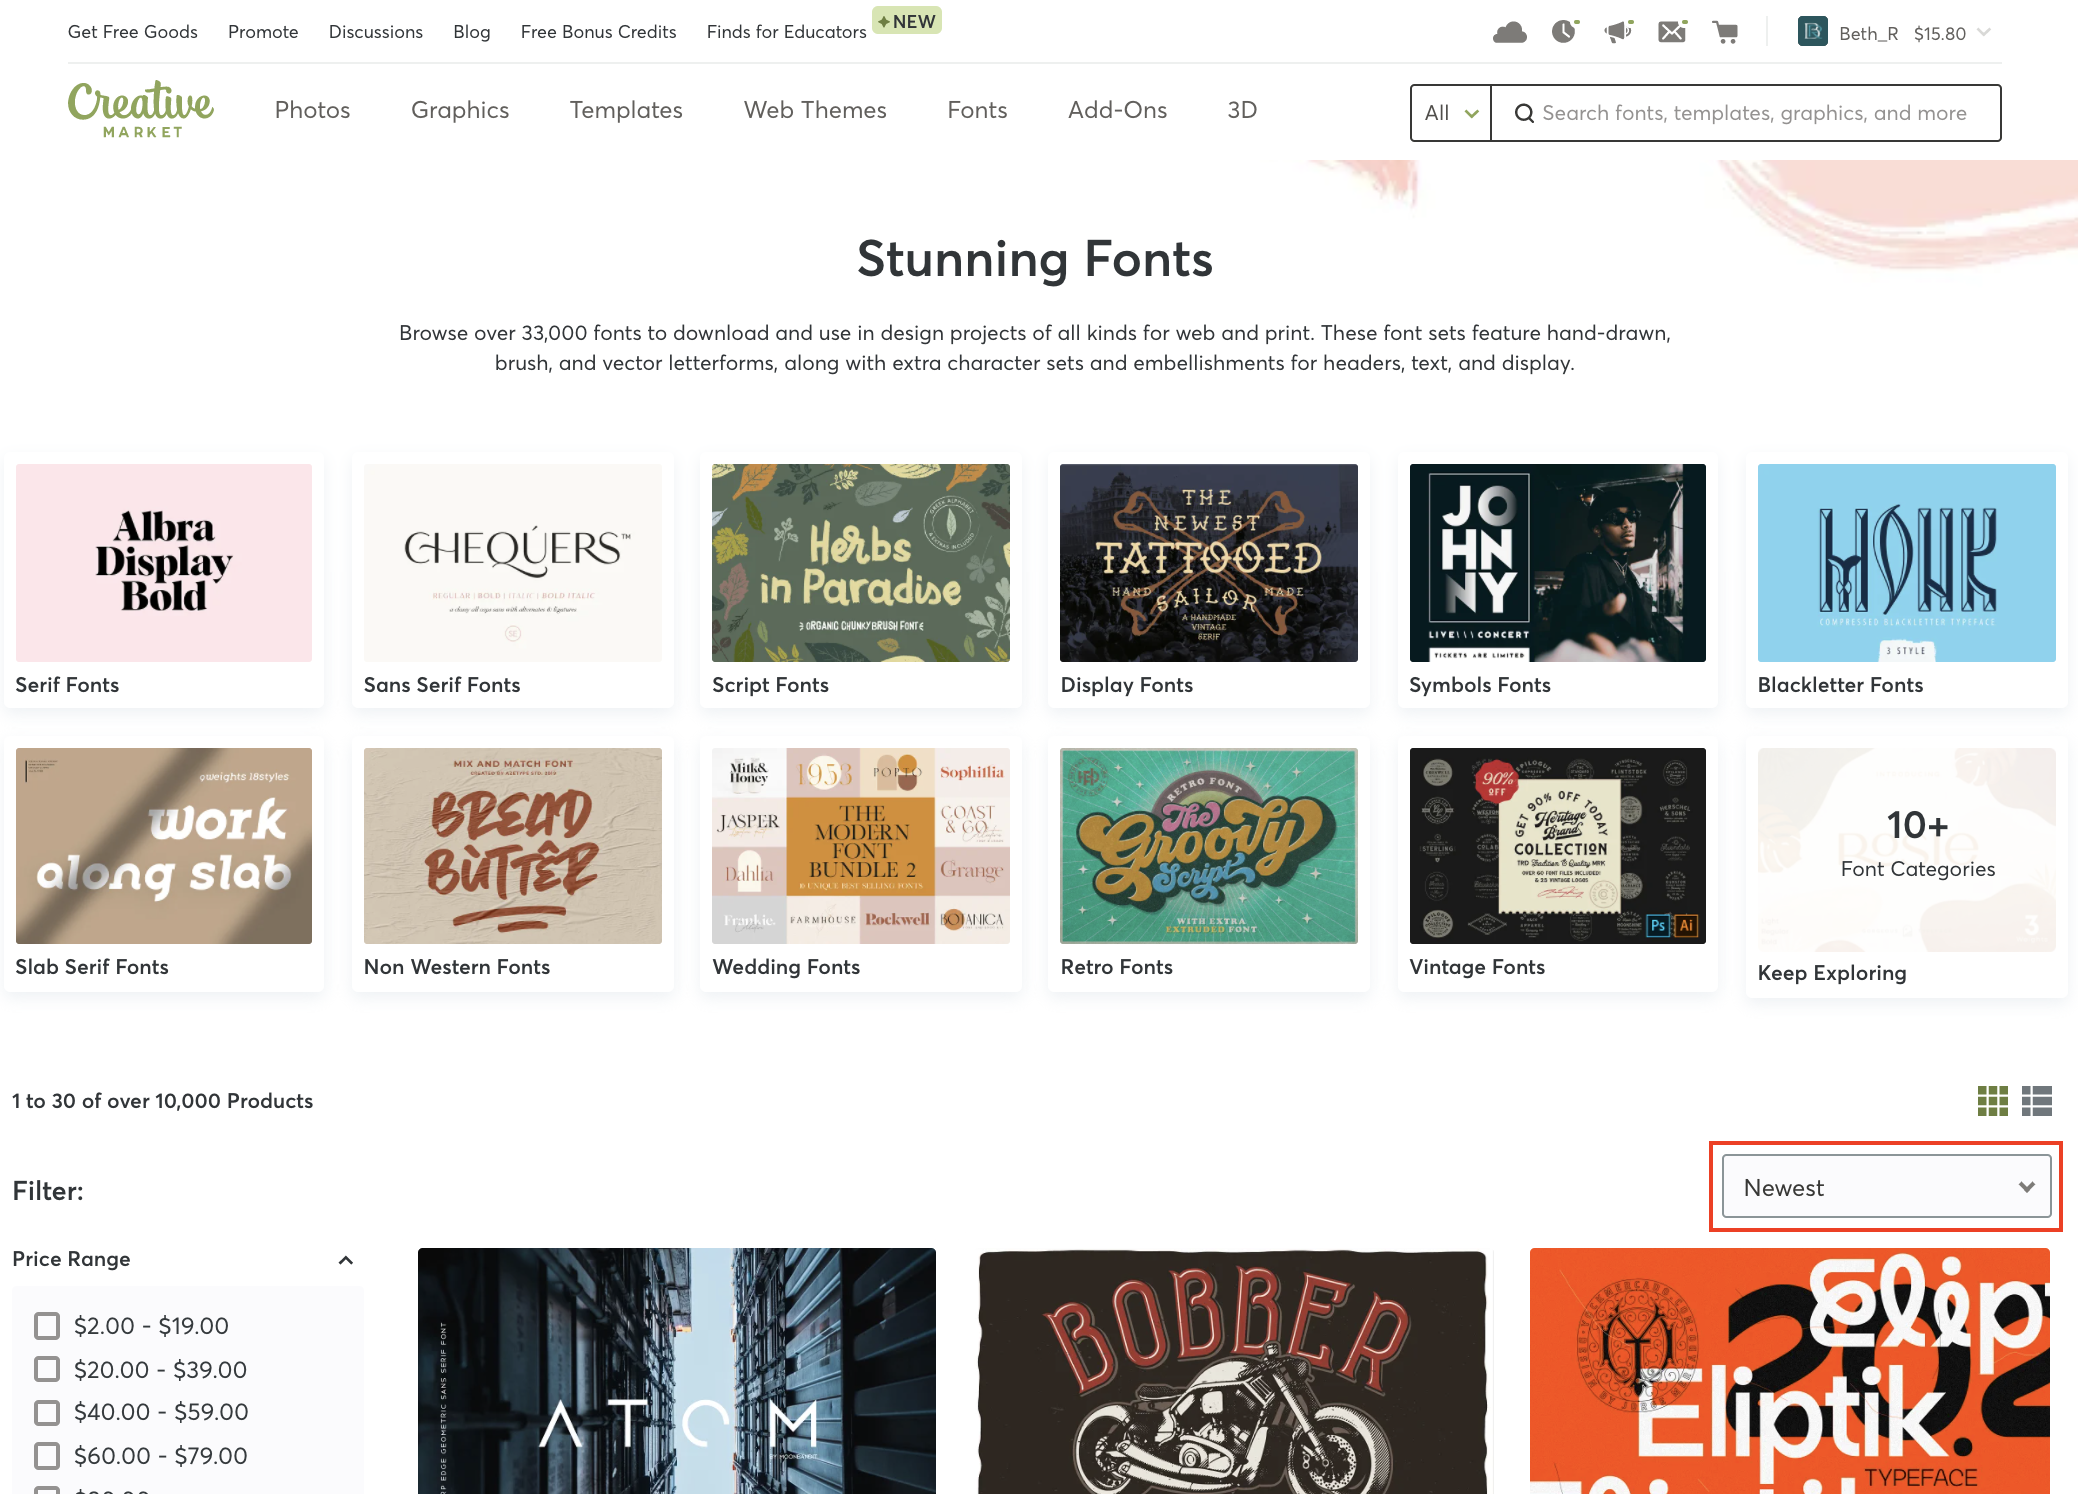This screenshot has height=1494, width=2078.
Task: Open the Symbols Fonts Johnny thumbnail
Action: [1558, 562]
